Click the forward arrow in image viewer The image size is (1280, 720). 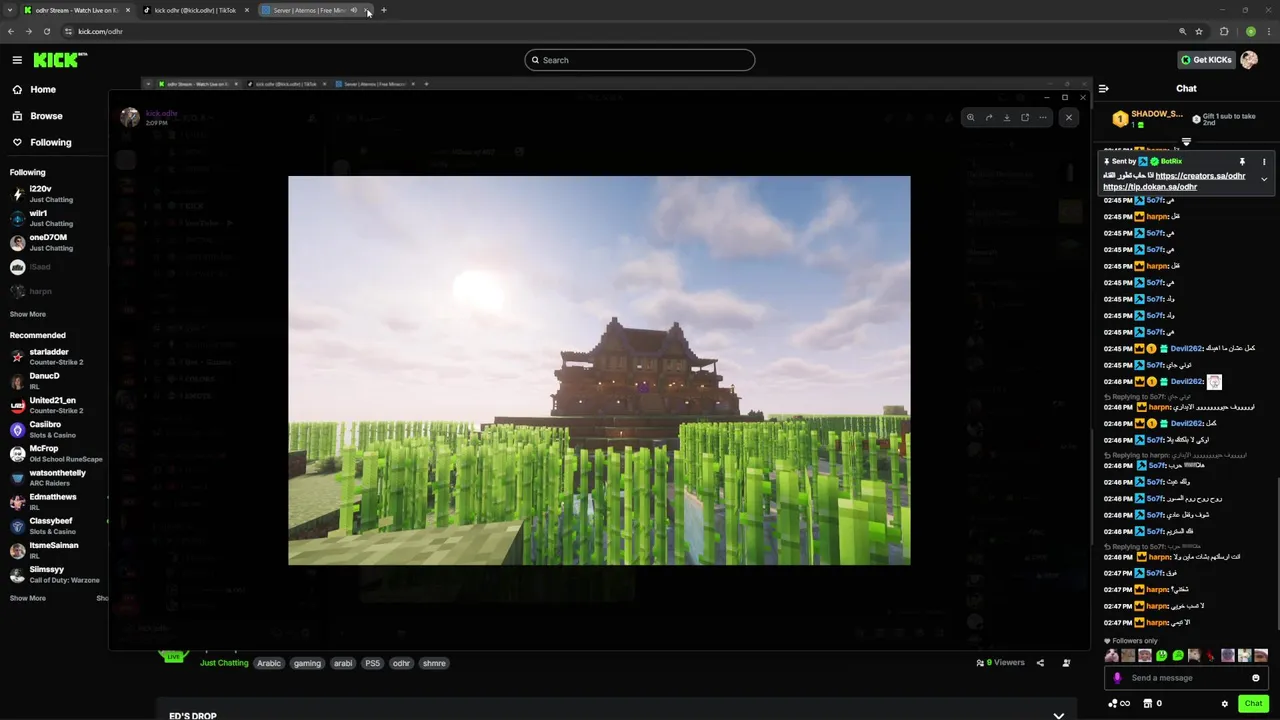point(988,117)
